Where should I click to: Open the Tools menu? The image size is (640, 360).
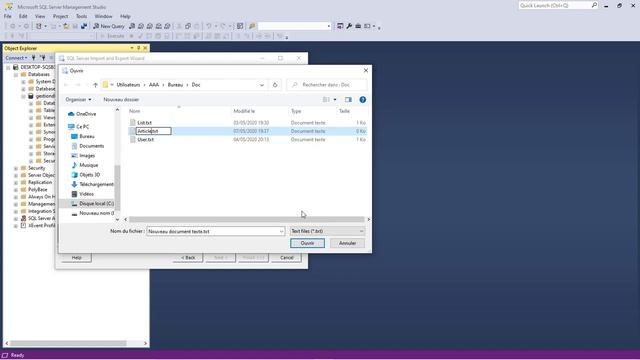(82, 16)
